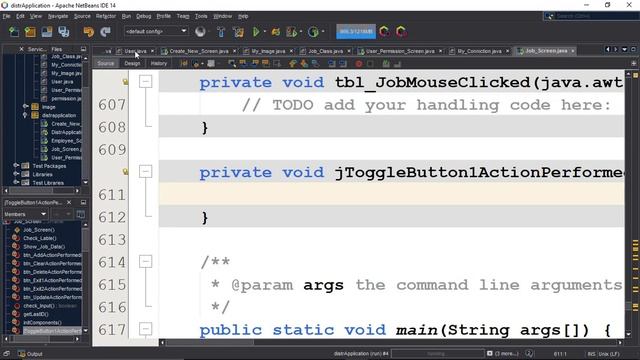Image resolution: width=640 pixels, height=360 pixels.
Task: Select initComponents() in navigator
Action: tap(42, 322)
